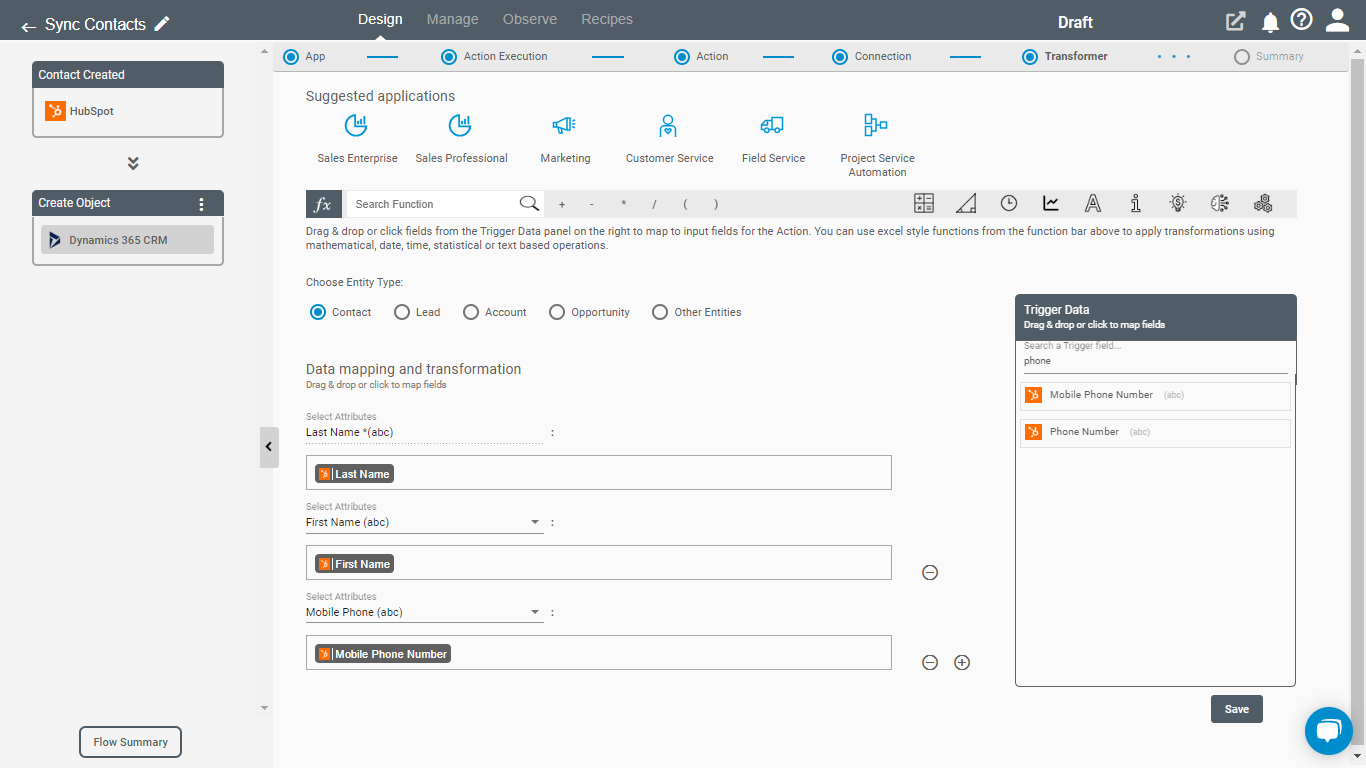
Task: Open the flow in a new window icon
Action: click(1236, 21)
